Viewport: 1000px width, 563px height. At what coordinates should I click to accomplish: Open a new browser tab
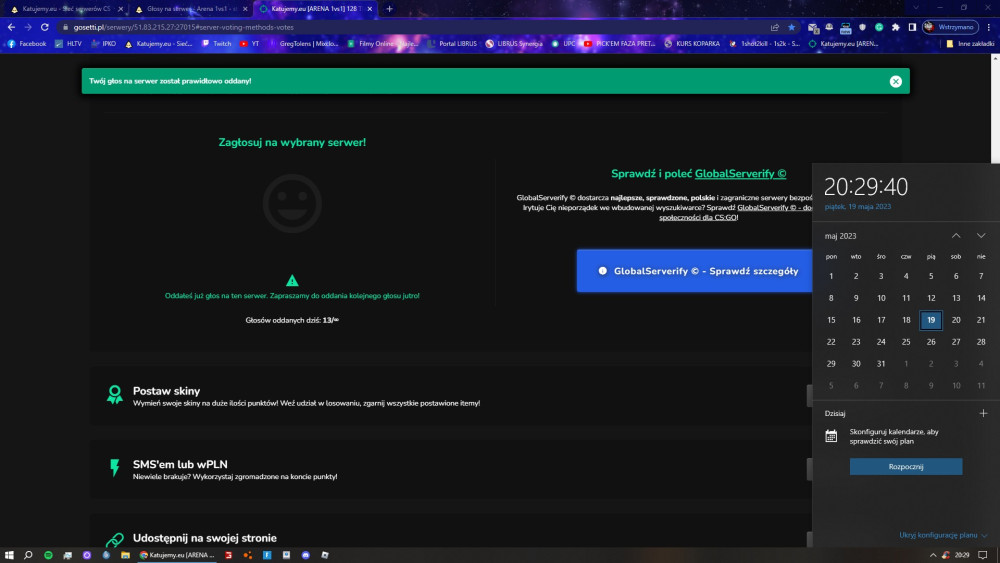pos(389,9)
